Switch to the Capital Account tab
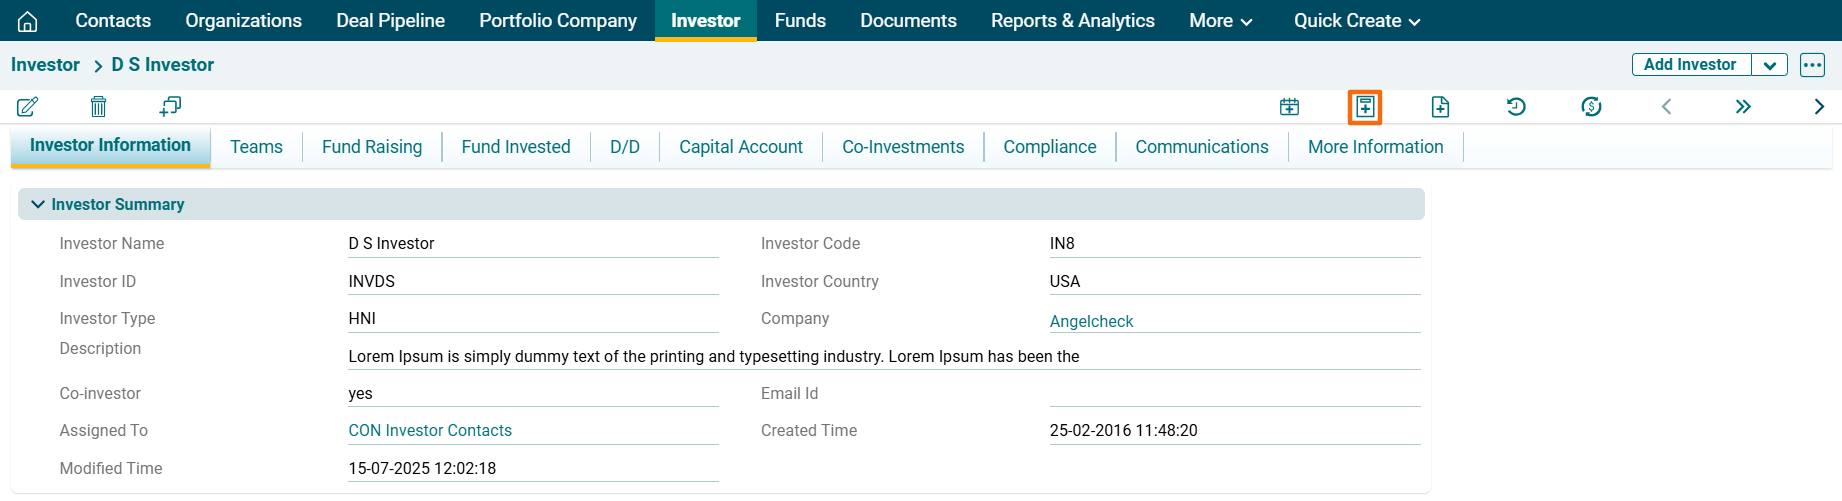Viewport: 1842px width, 501px height. pos(740,147)
